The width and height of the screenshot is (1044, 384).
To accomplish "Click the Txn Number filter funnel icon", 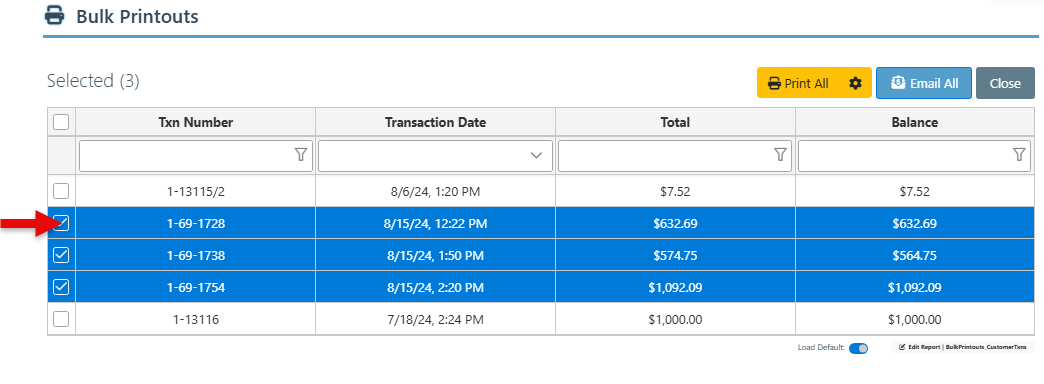I will pos(300,155).
